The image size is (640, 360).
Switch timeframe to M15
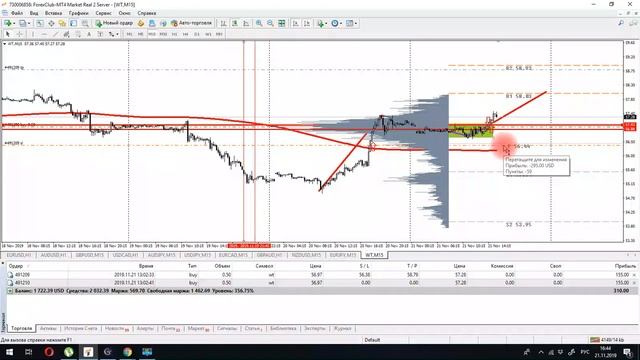point(152,34)
